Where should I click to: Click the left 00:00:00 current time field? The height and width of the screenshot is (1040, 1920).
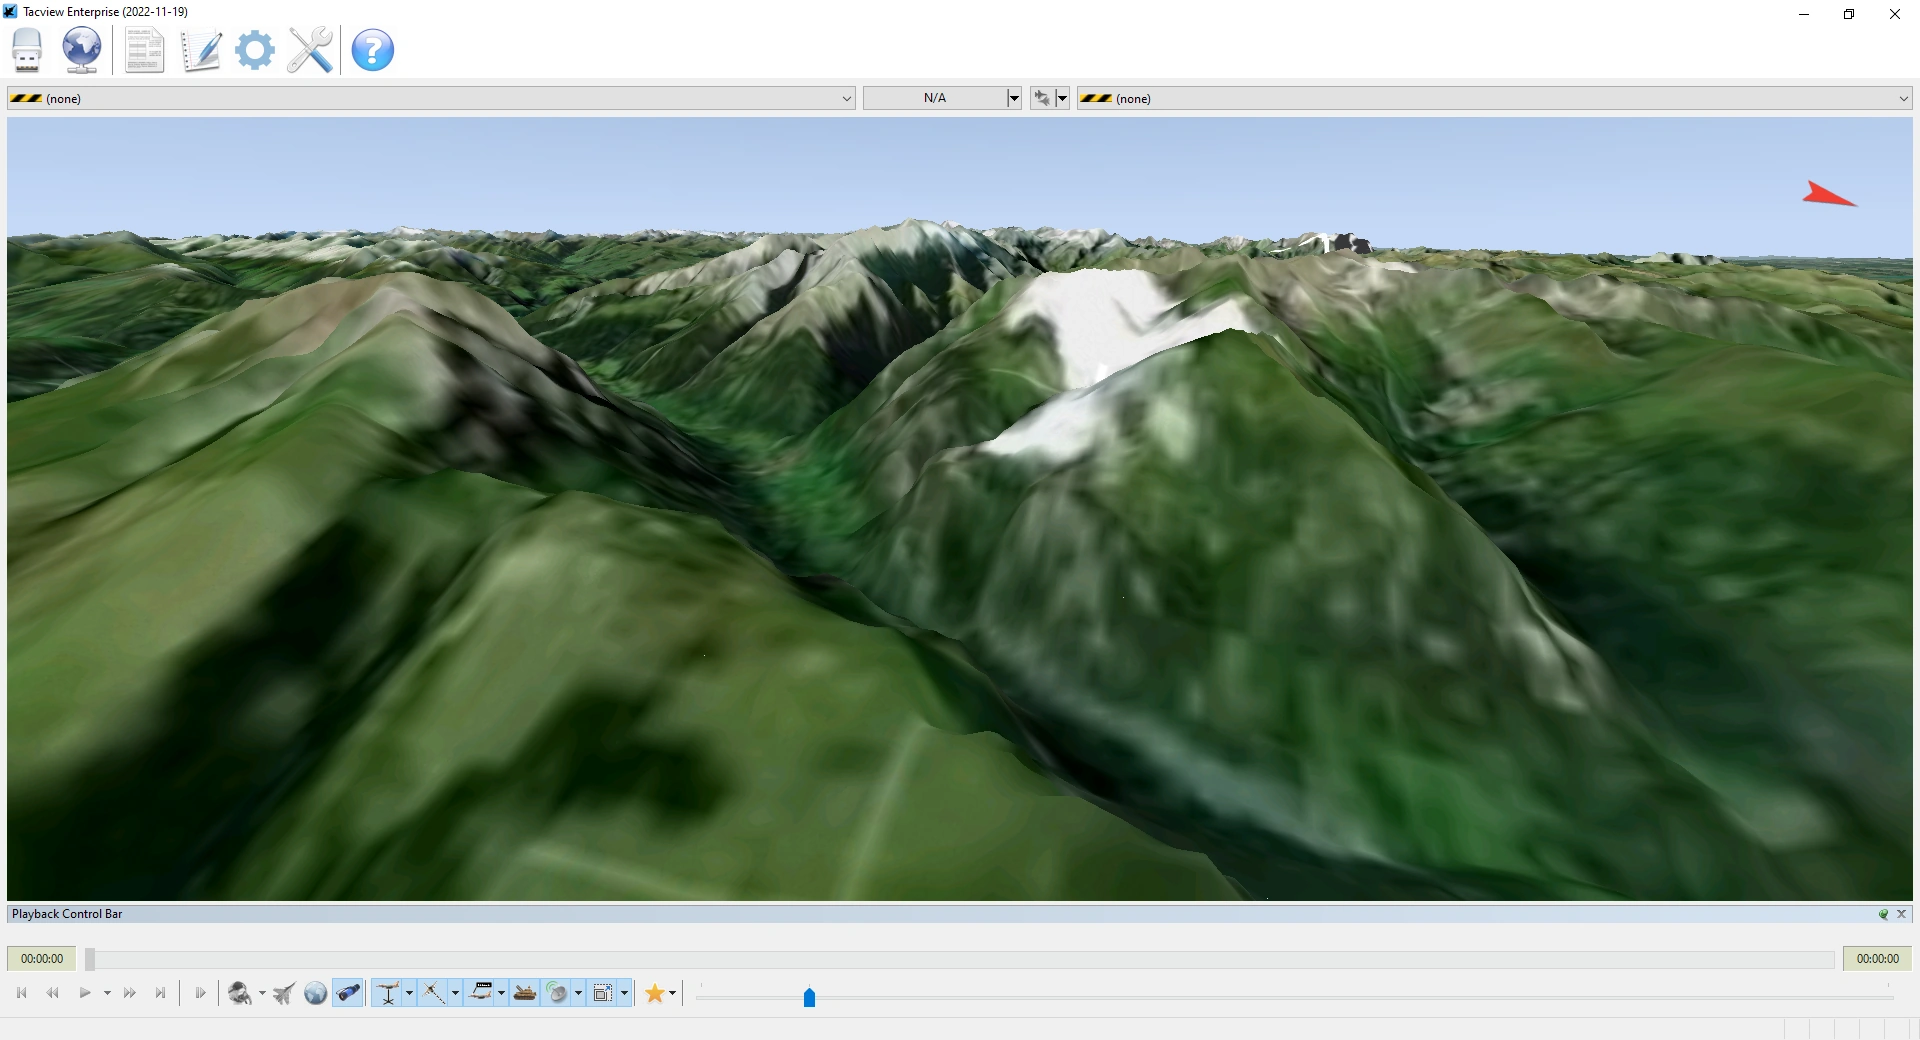click(42, 959)
